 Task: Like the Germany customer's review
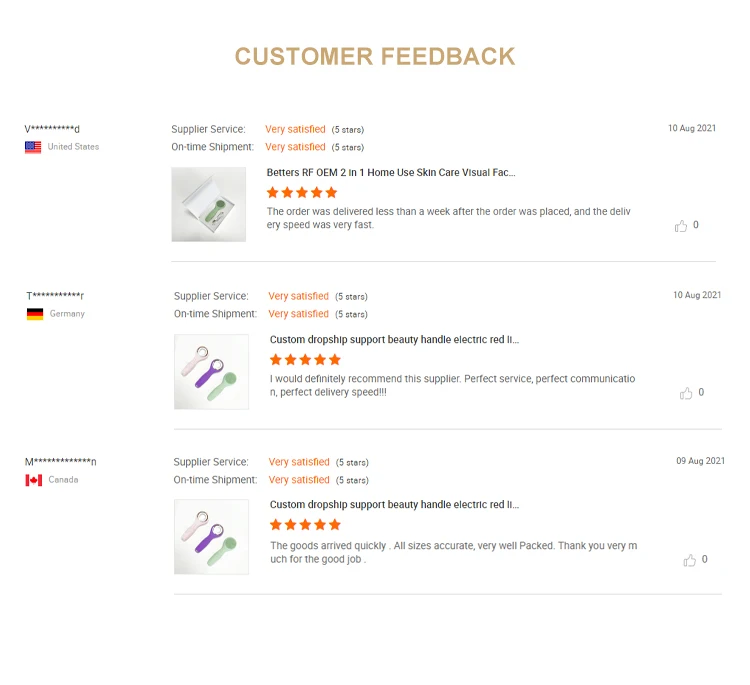tap(686, 393)
